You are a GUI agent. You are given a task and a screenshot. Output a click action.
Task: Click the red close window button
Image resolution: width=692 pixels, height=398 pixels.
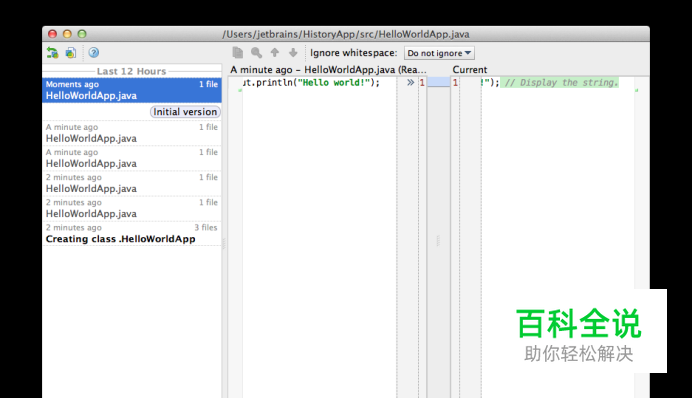(53, 34)
